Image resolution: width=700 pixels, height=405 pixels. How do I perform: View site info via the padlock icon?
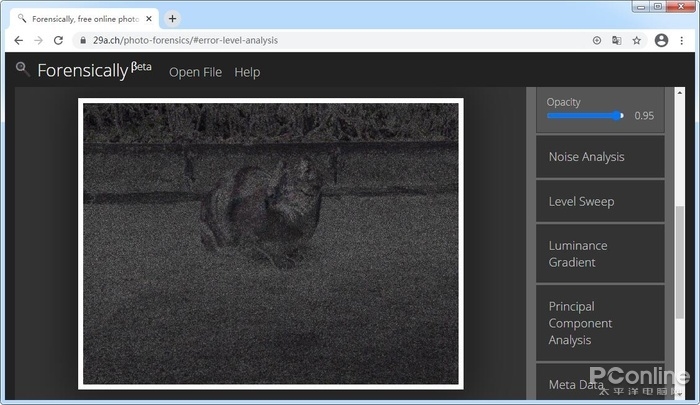[x=82, y=40]
